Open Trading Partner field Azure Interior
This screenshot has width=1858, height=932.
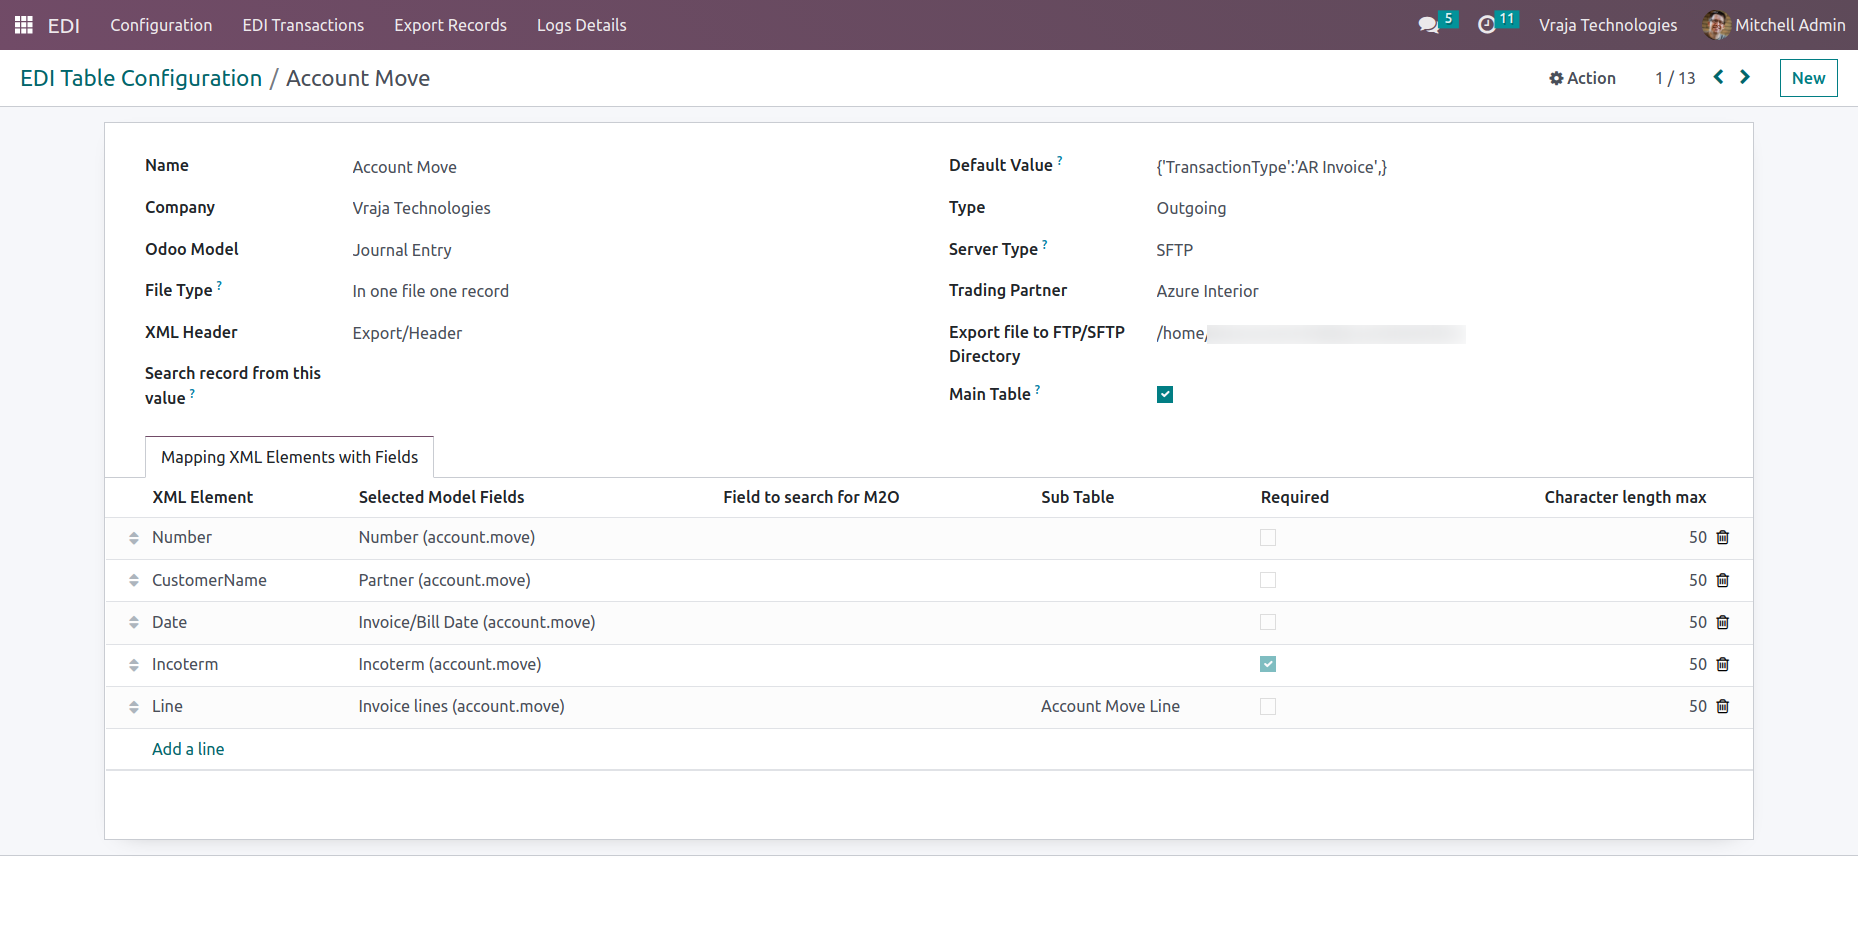coord(1207,291)
